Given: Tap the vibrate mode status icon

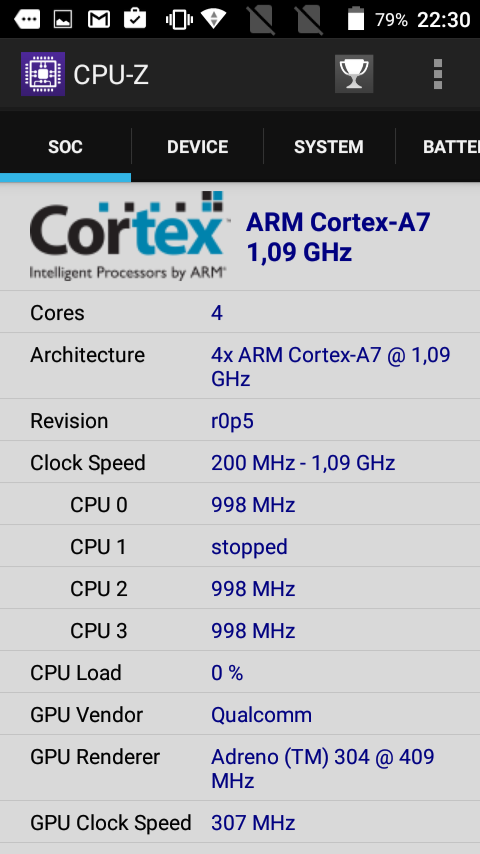Looking at the screenshot, I should pos(178,20).
